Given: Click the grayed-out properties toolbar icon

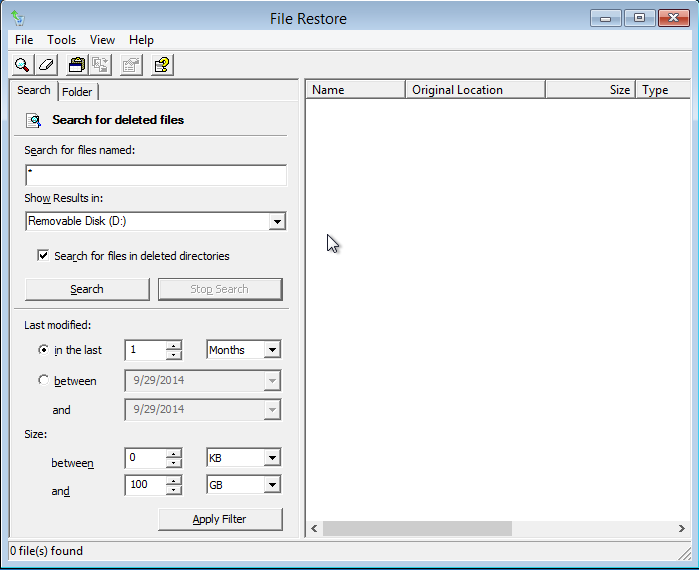Looking at the screenshot, I should (x=131, y=65).
